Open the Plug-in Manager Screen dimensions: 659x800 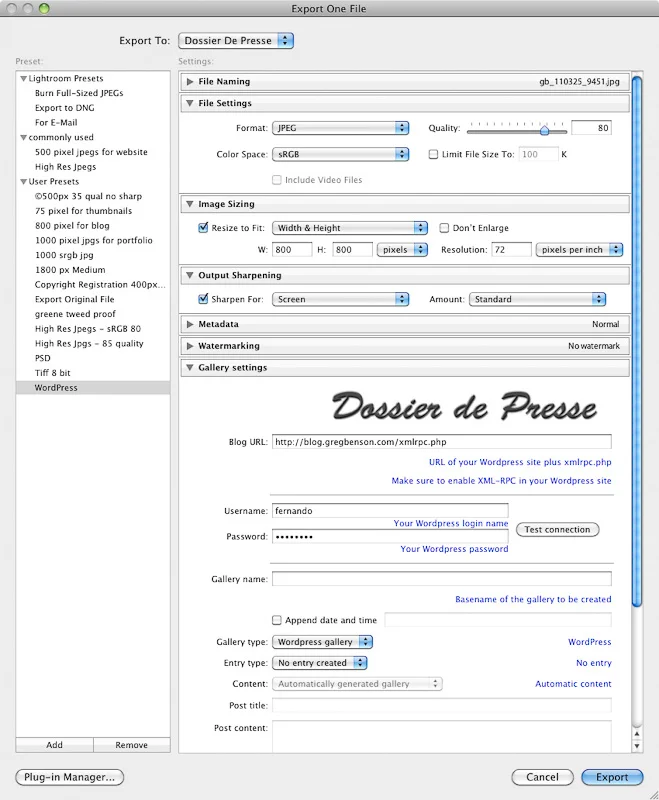[69, 777]
